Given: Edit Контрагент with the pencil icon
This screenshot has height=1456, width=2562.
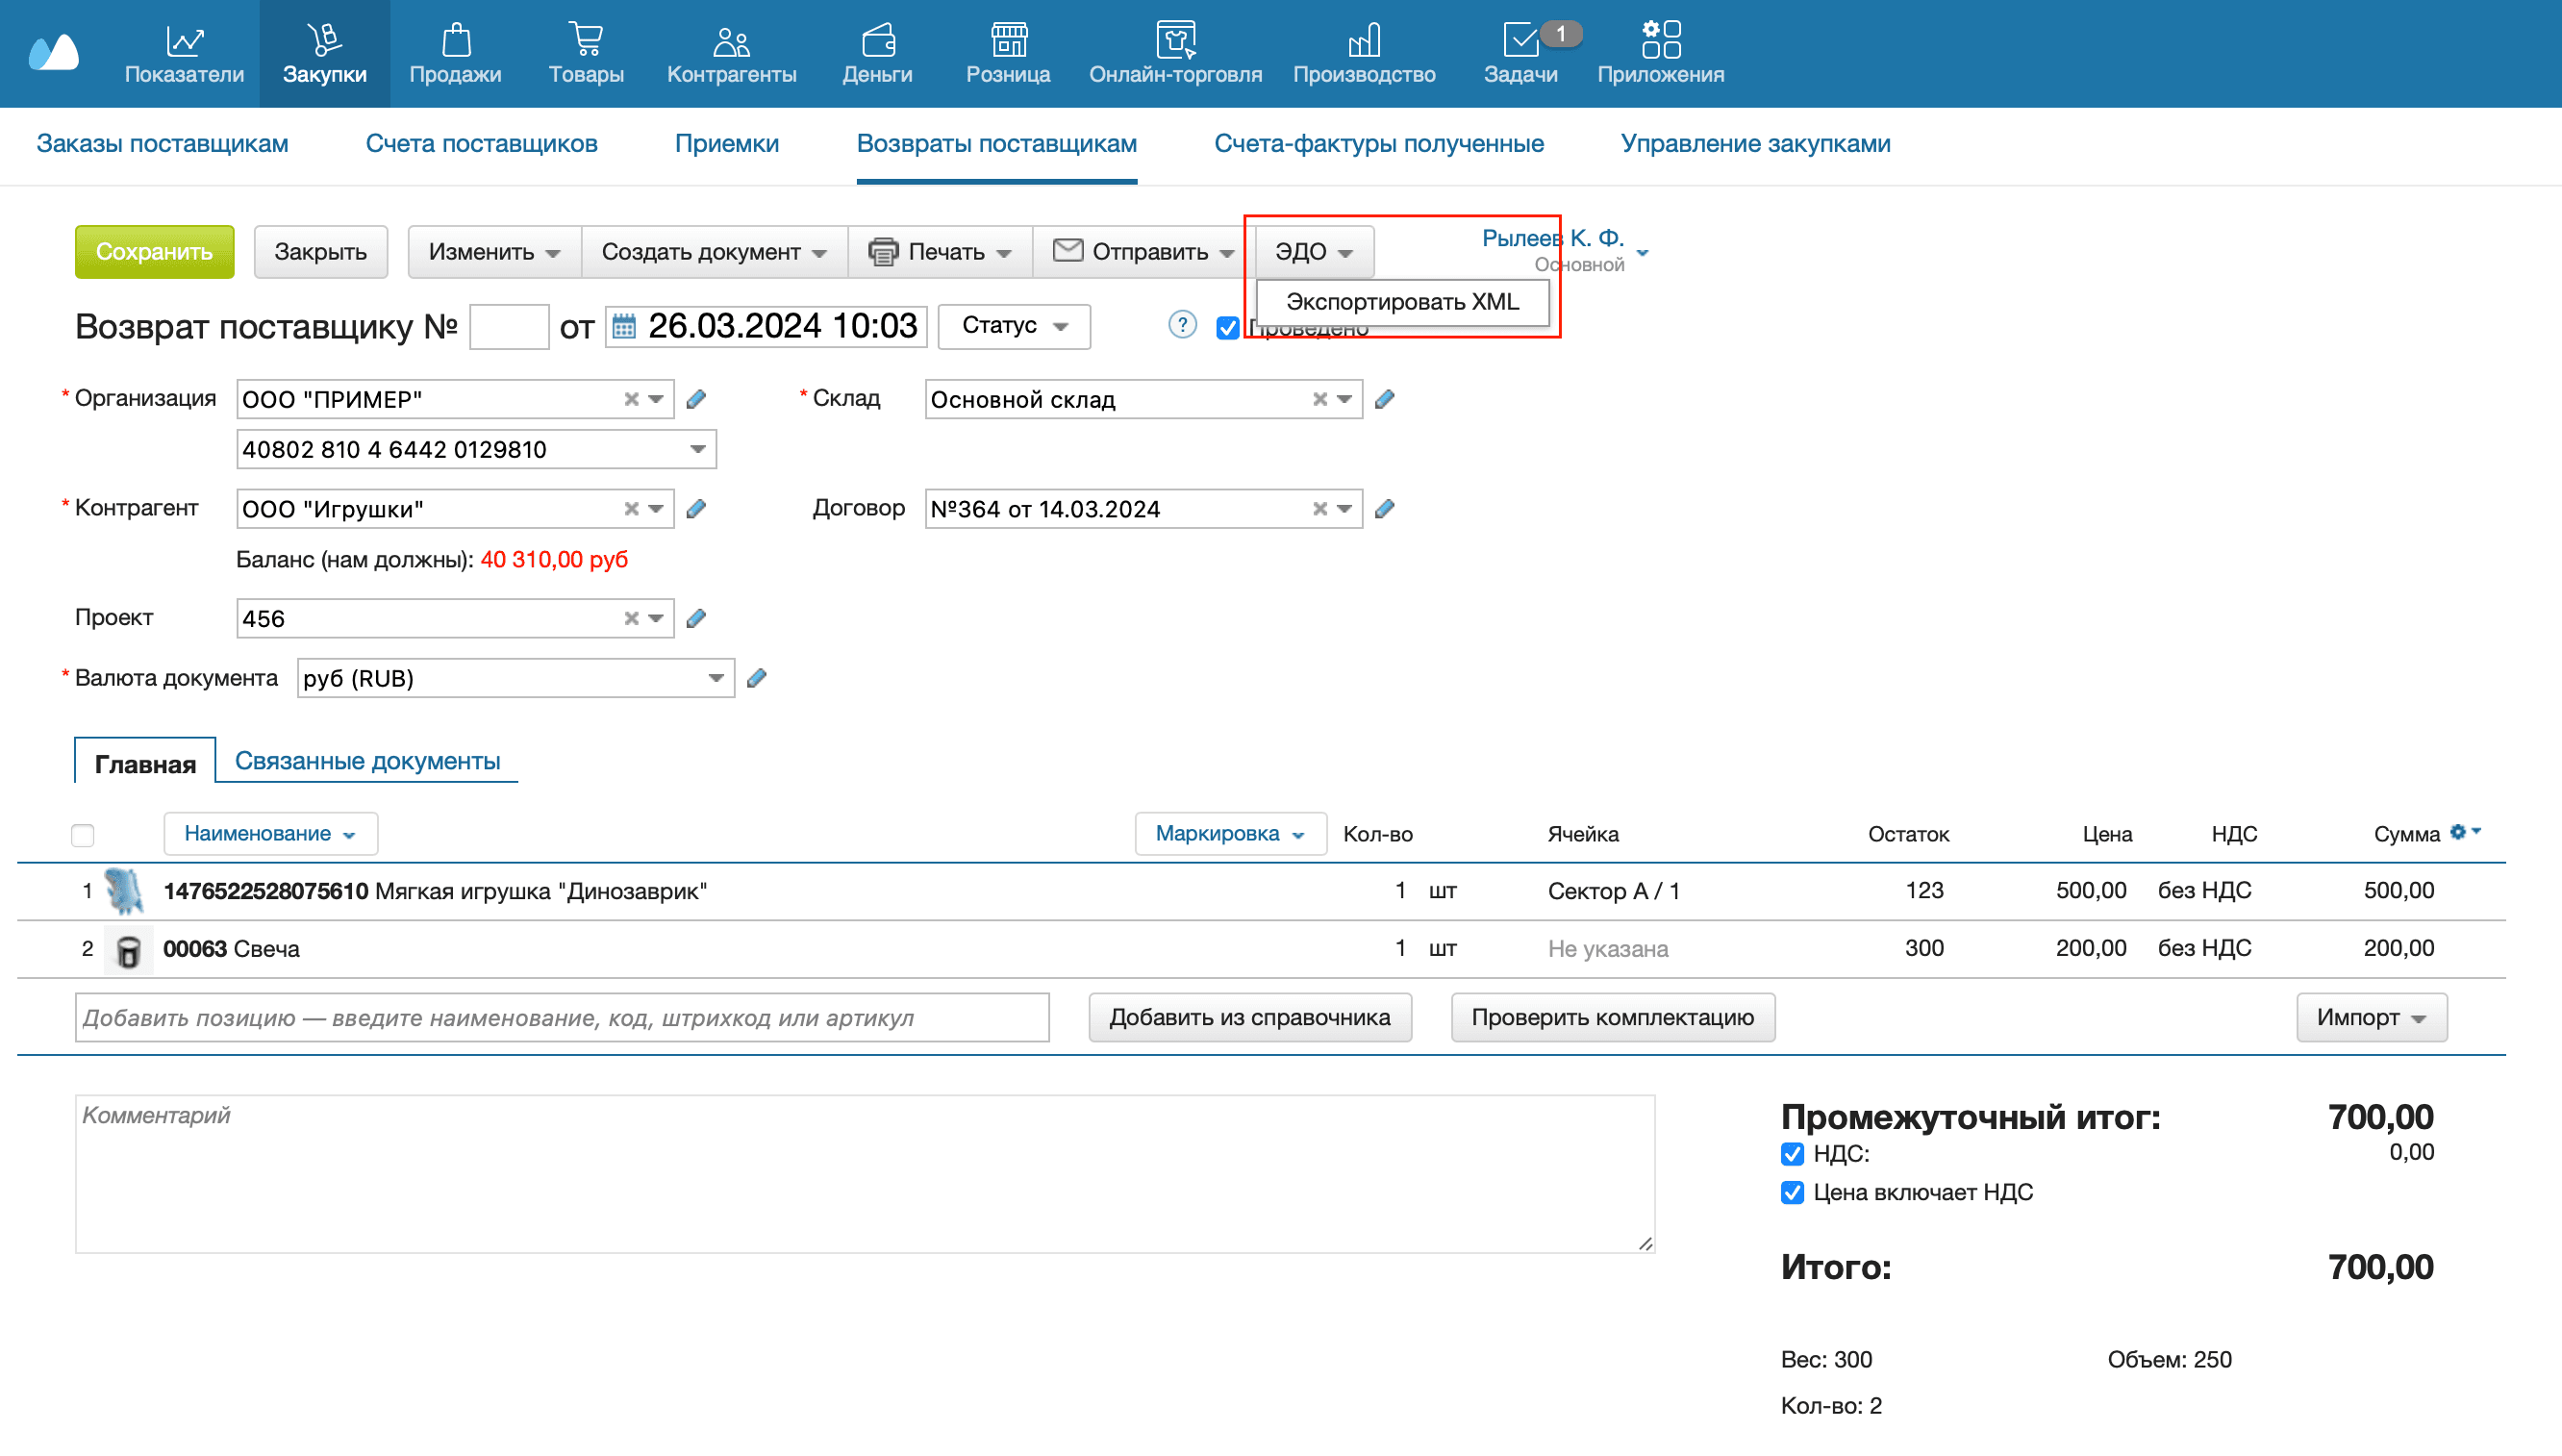Looking at the screenshot, I should click(696, 509).
